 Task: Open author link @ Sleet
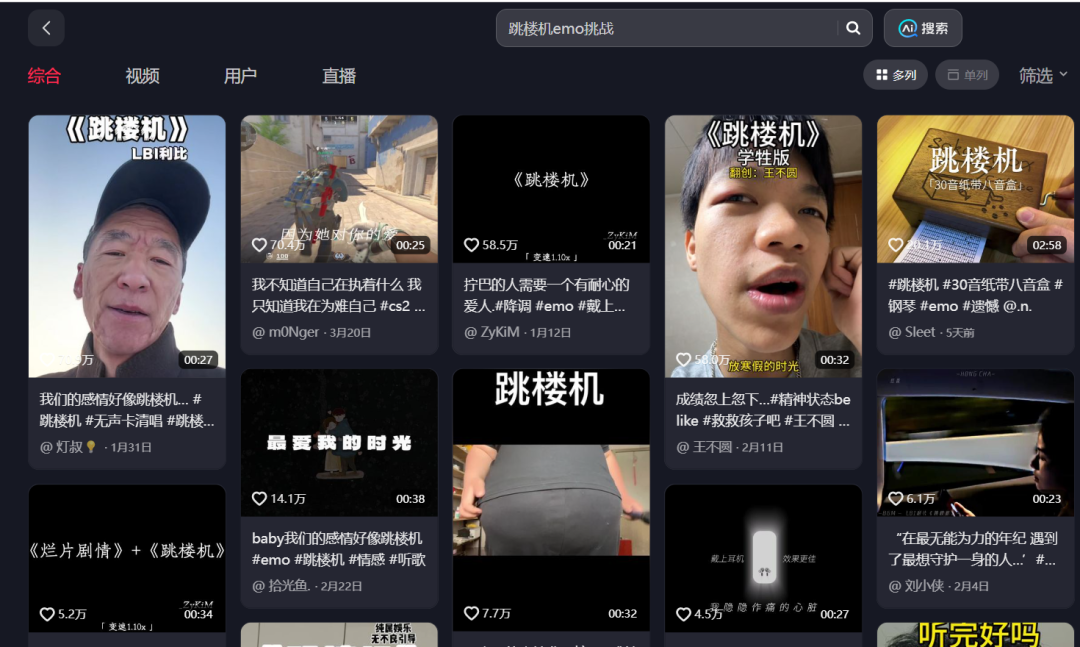[912, 332]
